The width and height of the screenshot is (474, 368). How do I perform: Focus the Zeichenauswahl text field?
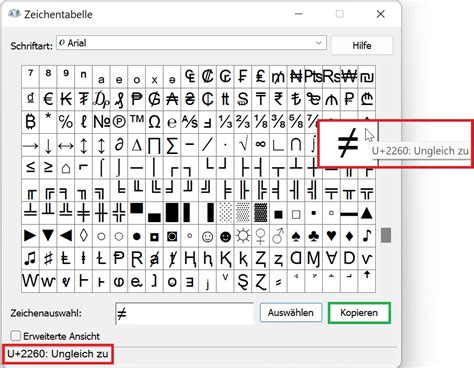[x=184, y=313]
